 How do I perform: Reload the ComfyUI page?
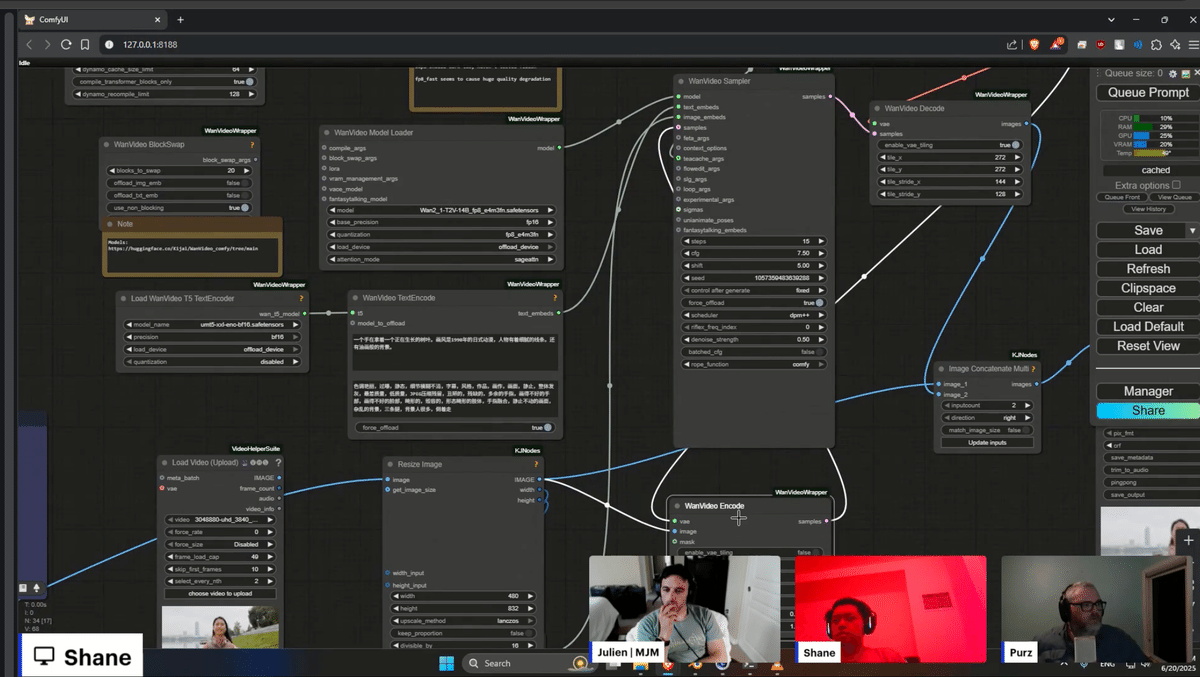pyautogui.click(x=66, y=44)
